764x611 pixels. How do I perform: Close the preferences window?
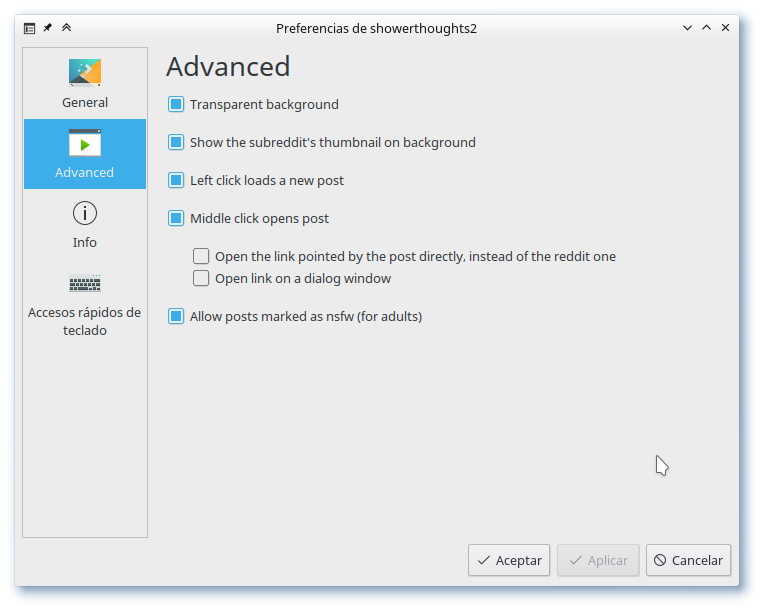click(x=725, y=28)
